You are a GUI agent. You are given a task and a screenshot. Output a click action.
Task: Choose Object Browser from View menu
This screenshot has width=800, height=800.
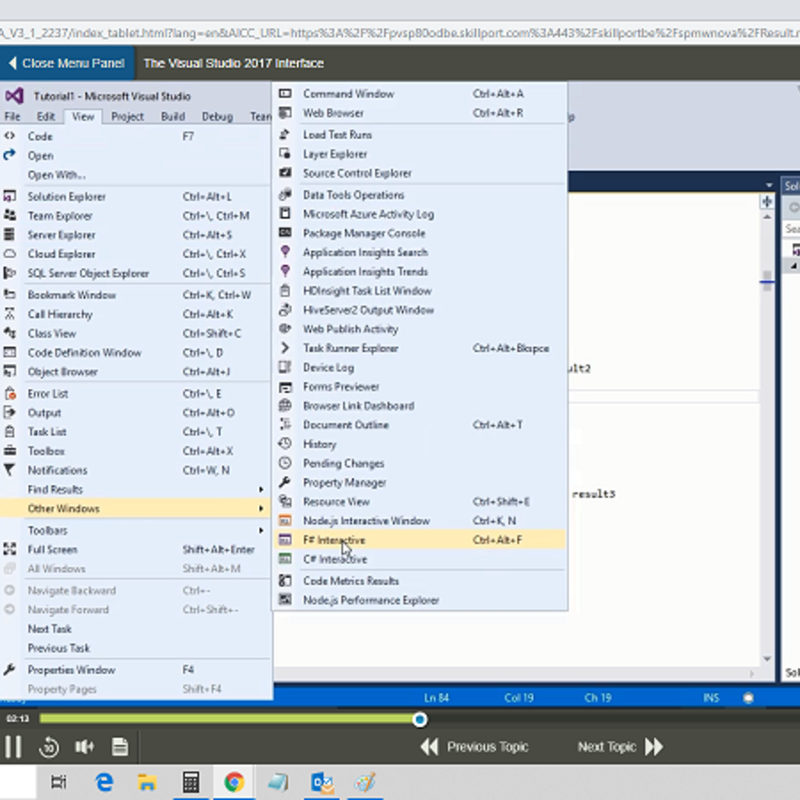[x=135, y=371]
